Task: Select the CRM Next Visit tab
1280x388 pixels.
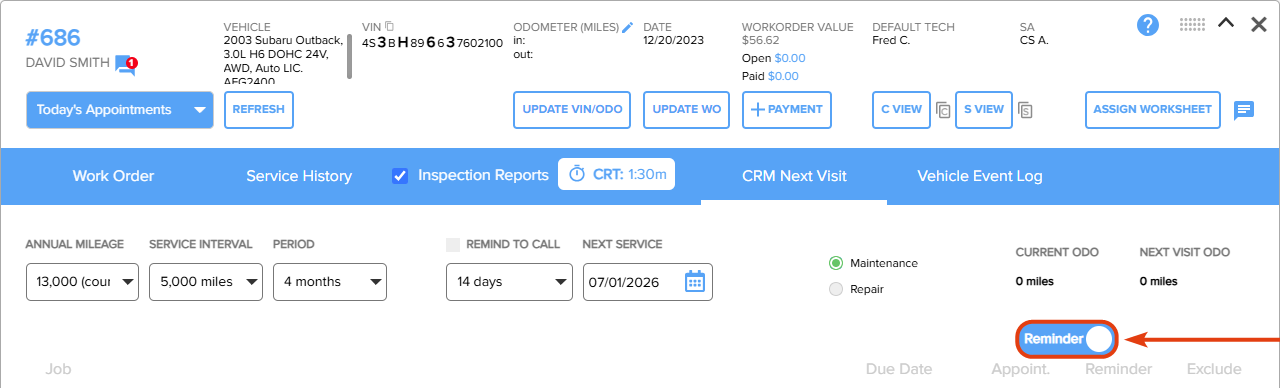Action: point(794,176)
